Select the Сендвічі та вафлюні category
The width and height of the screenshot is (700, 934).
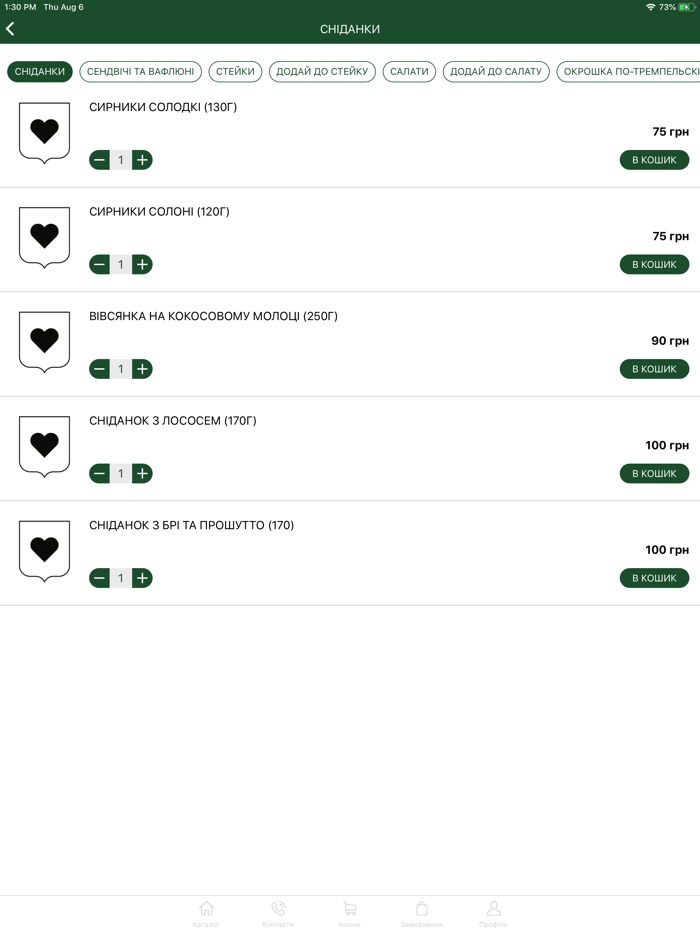[x=141, y=72]
